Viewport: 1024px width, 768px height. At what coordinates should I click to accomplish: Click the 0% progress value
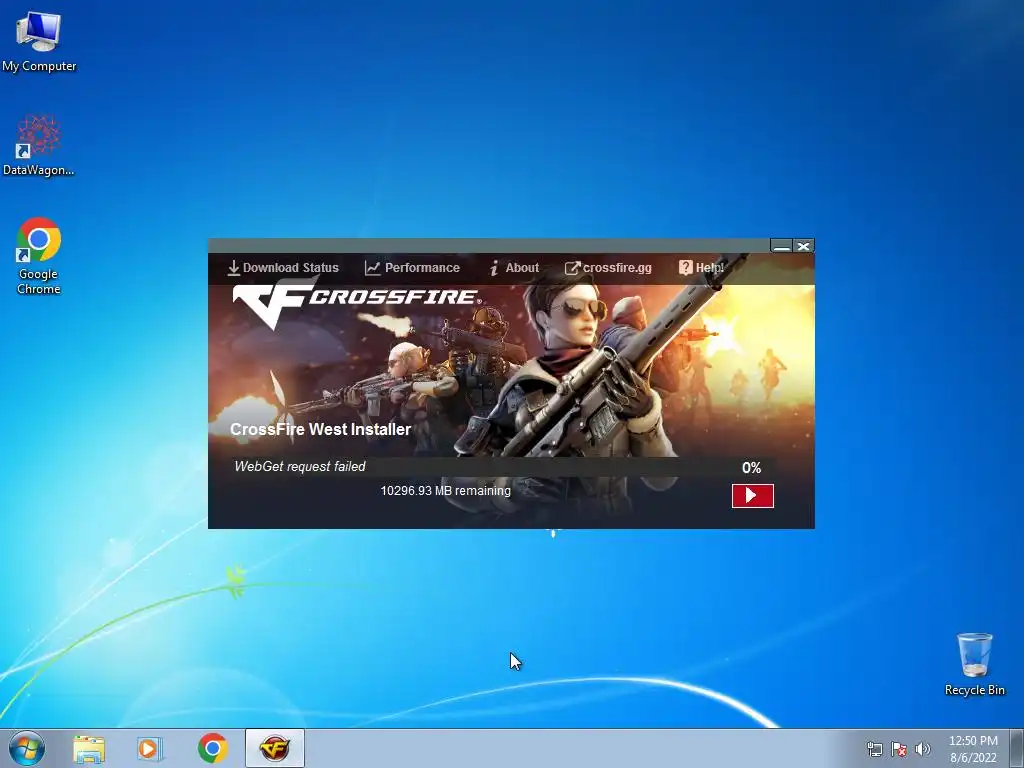(x=751, y=468)
